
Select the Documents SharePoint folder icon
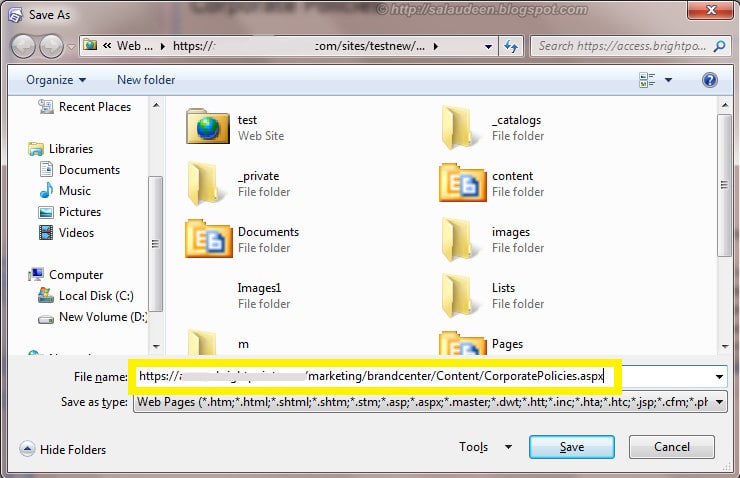point(209,239)
